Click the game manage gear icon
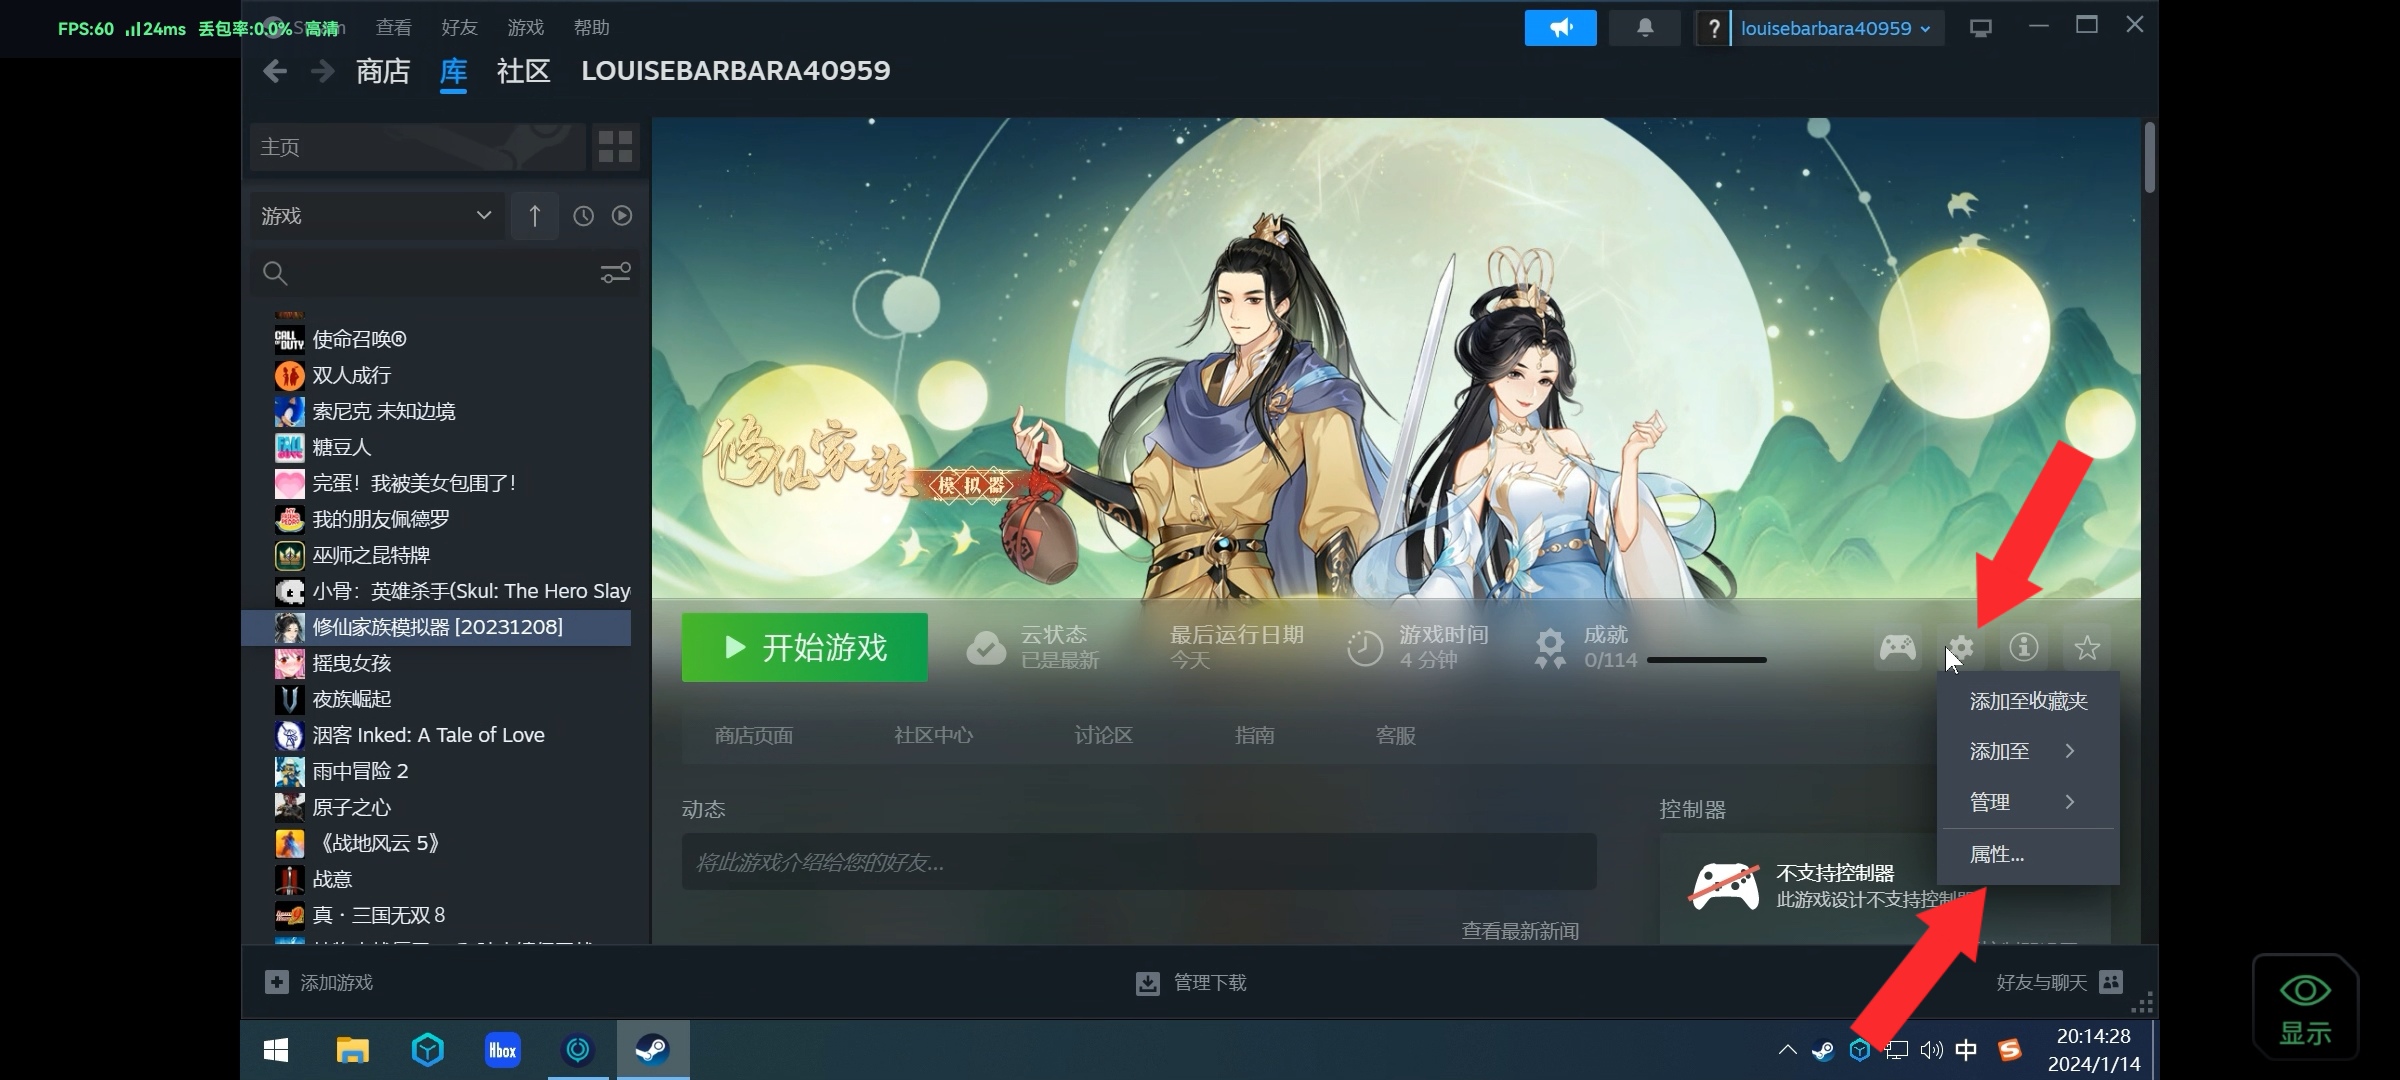The height and width of the screenshot is (1080, 2400). [1960, 648]
